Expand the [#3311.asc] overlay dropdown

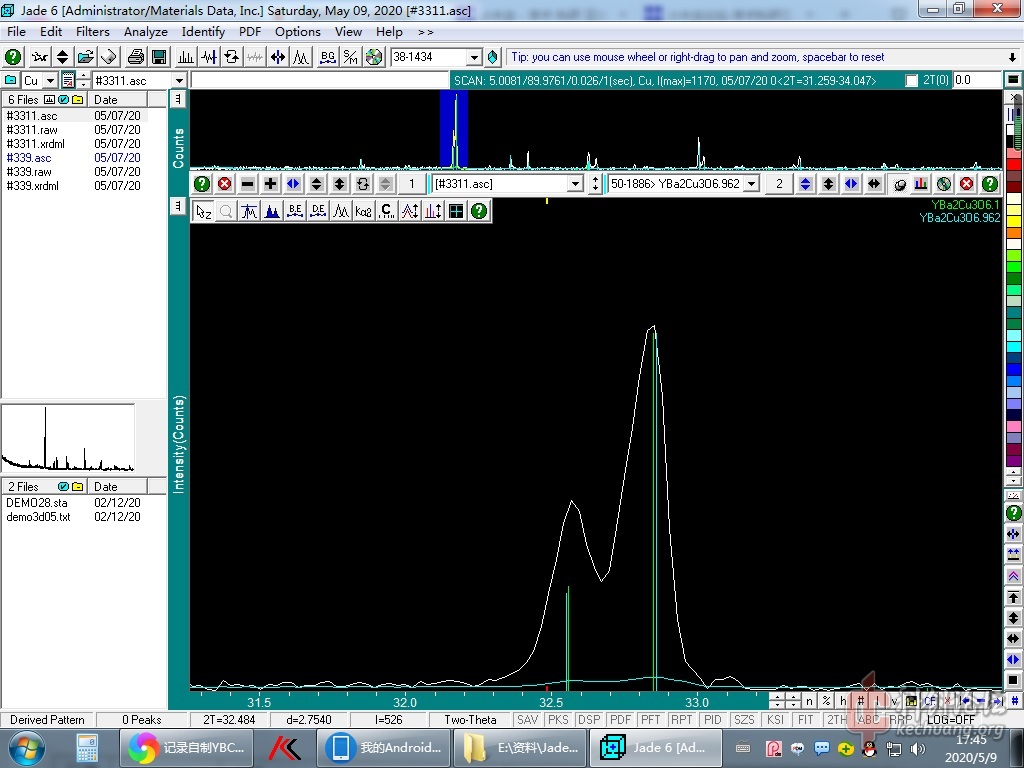tap(575, 184)
